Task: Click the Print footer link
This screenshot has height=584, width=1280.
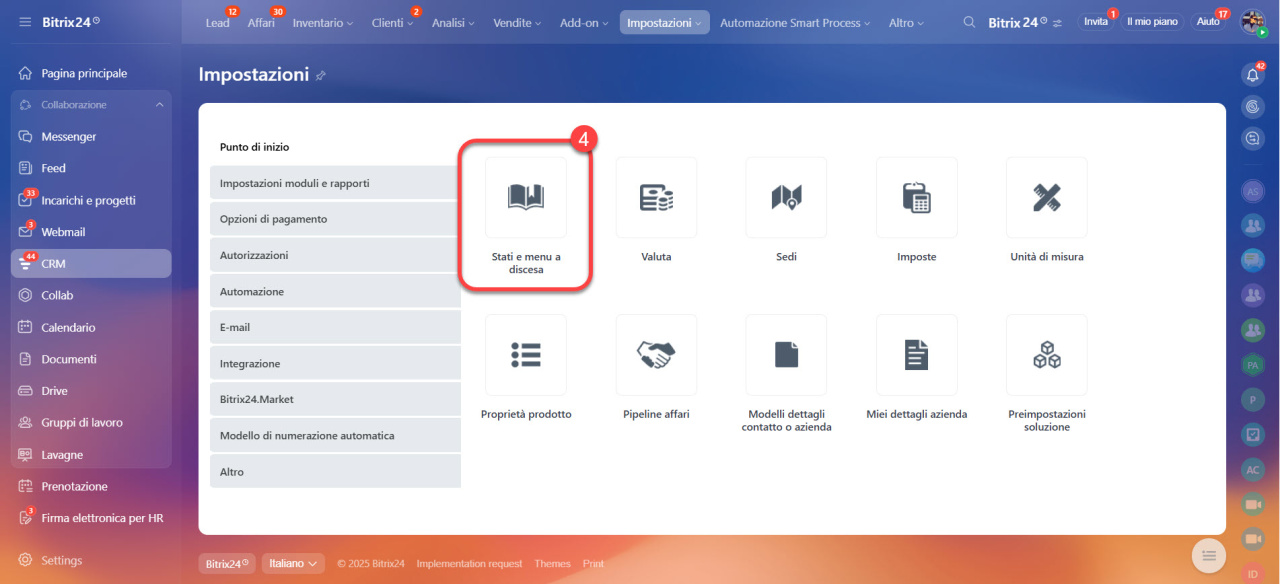Action: pos(594,564)
